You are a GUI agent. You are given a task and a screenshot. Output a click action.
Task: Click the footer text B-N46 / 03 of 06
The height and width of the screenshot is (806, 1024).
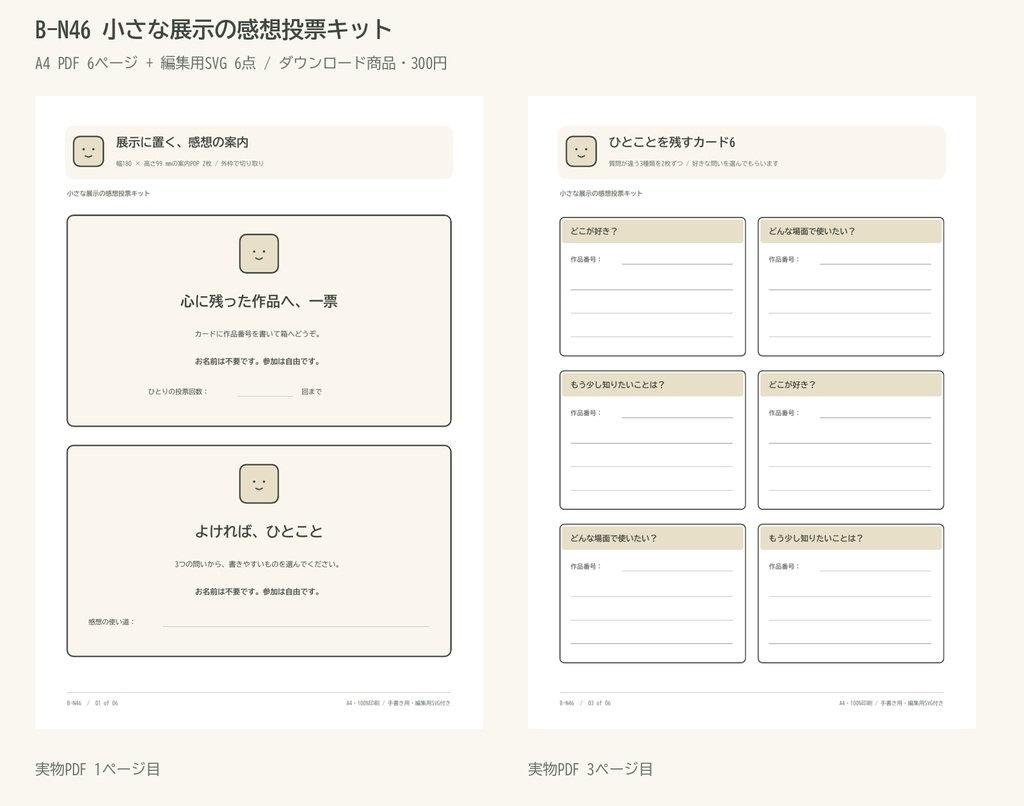click(x=585, y=703)
